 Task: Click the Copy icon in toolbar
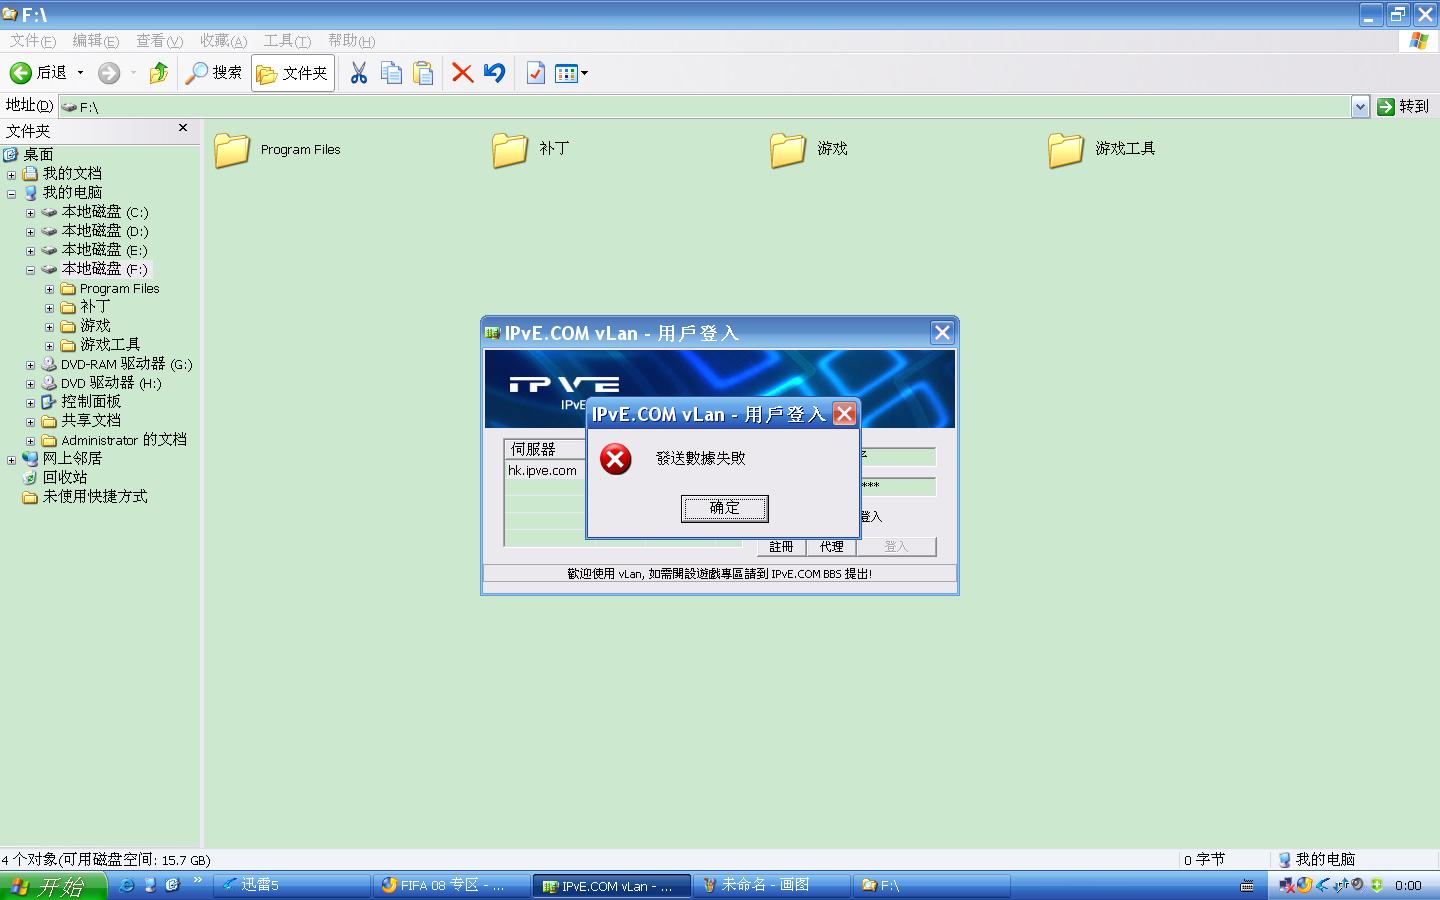pos(391,73)
